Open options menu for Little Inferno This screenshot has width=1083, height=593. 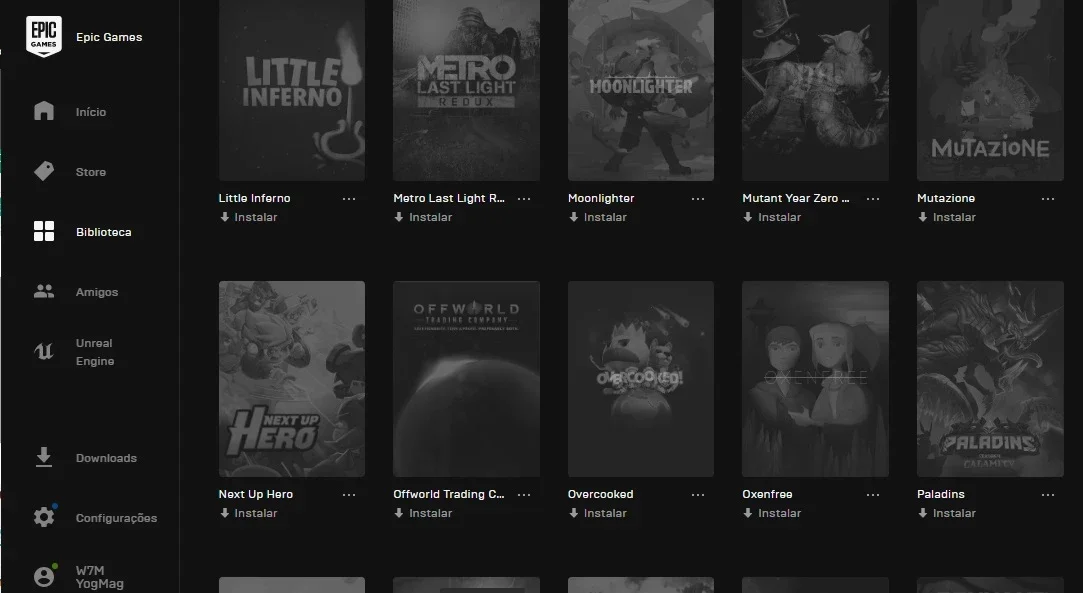[x=349, y=199]
